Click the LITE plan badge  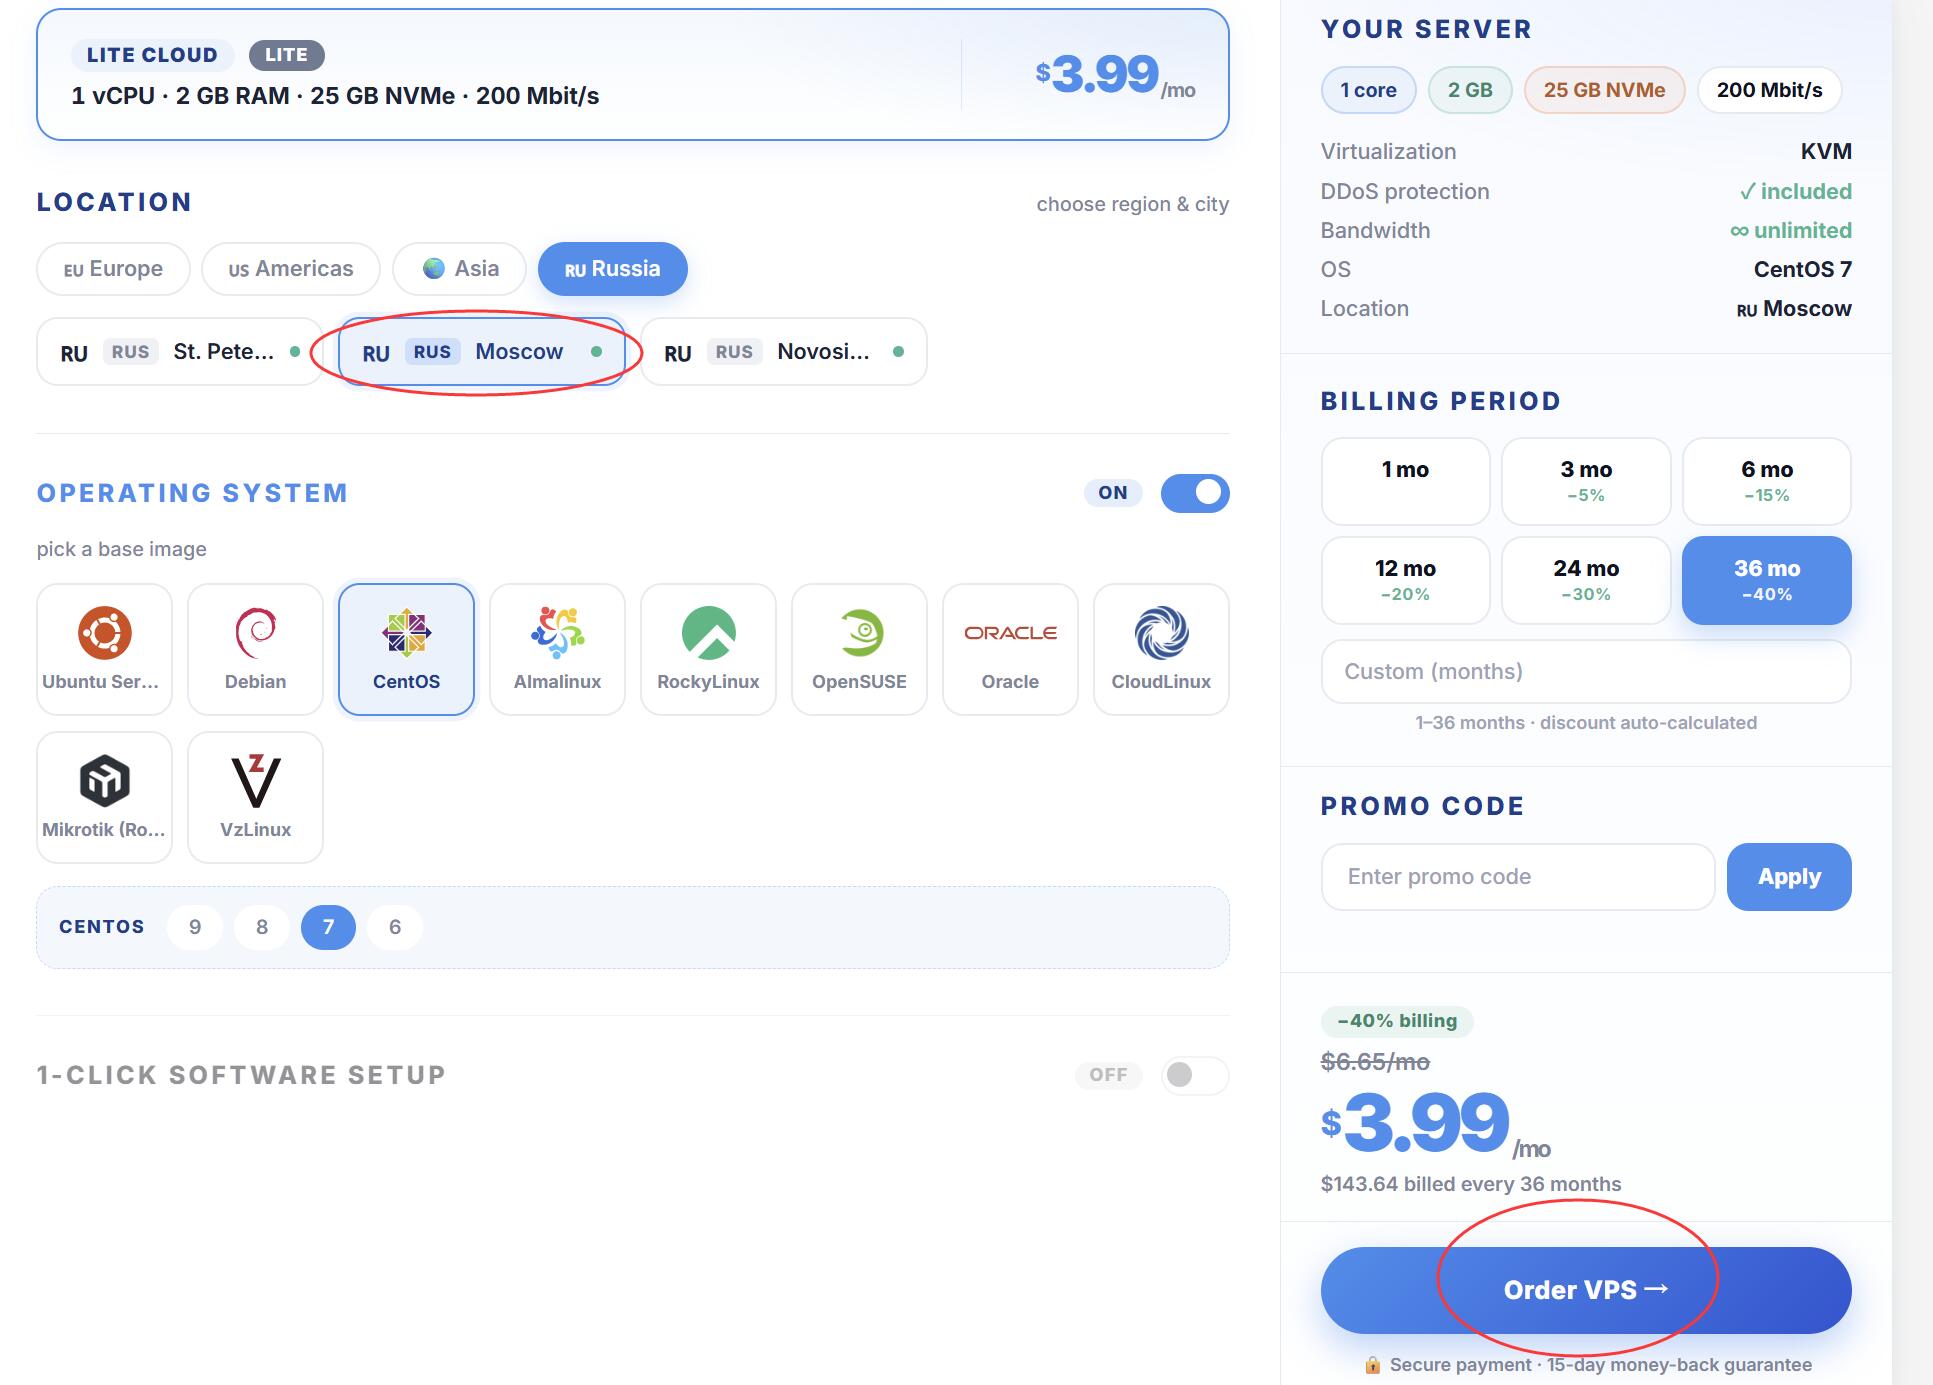click(286, 55)
